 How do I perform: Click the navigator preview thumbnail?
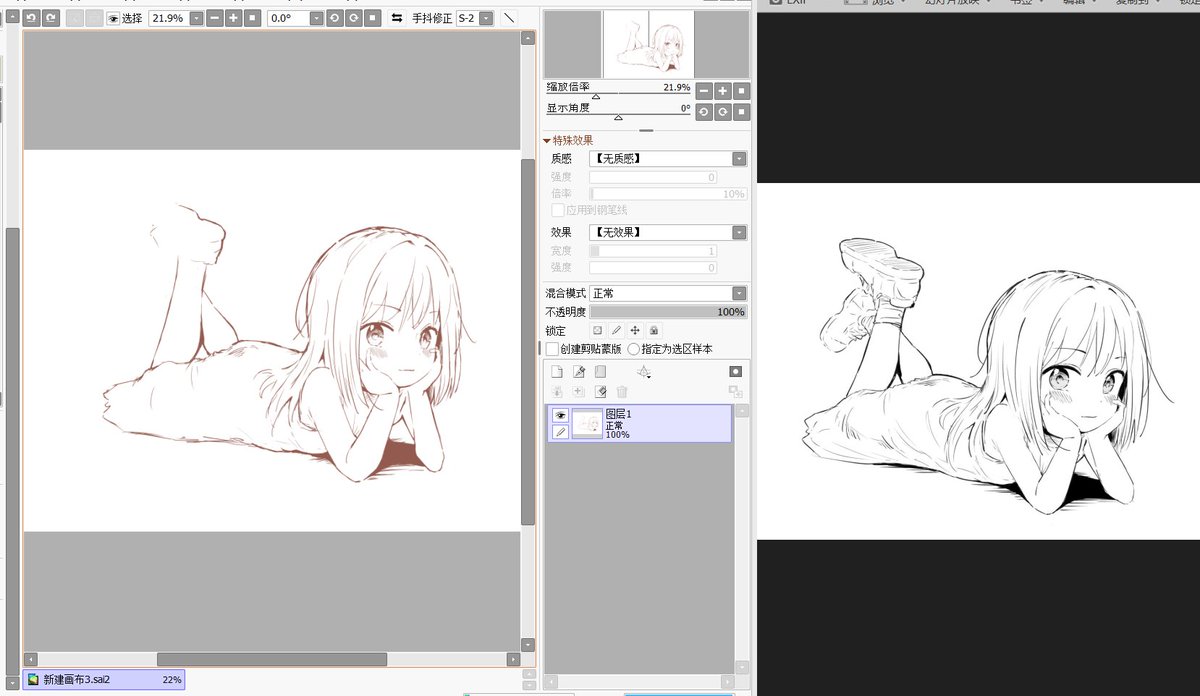coord(649,44)
